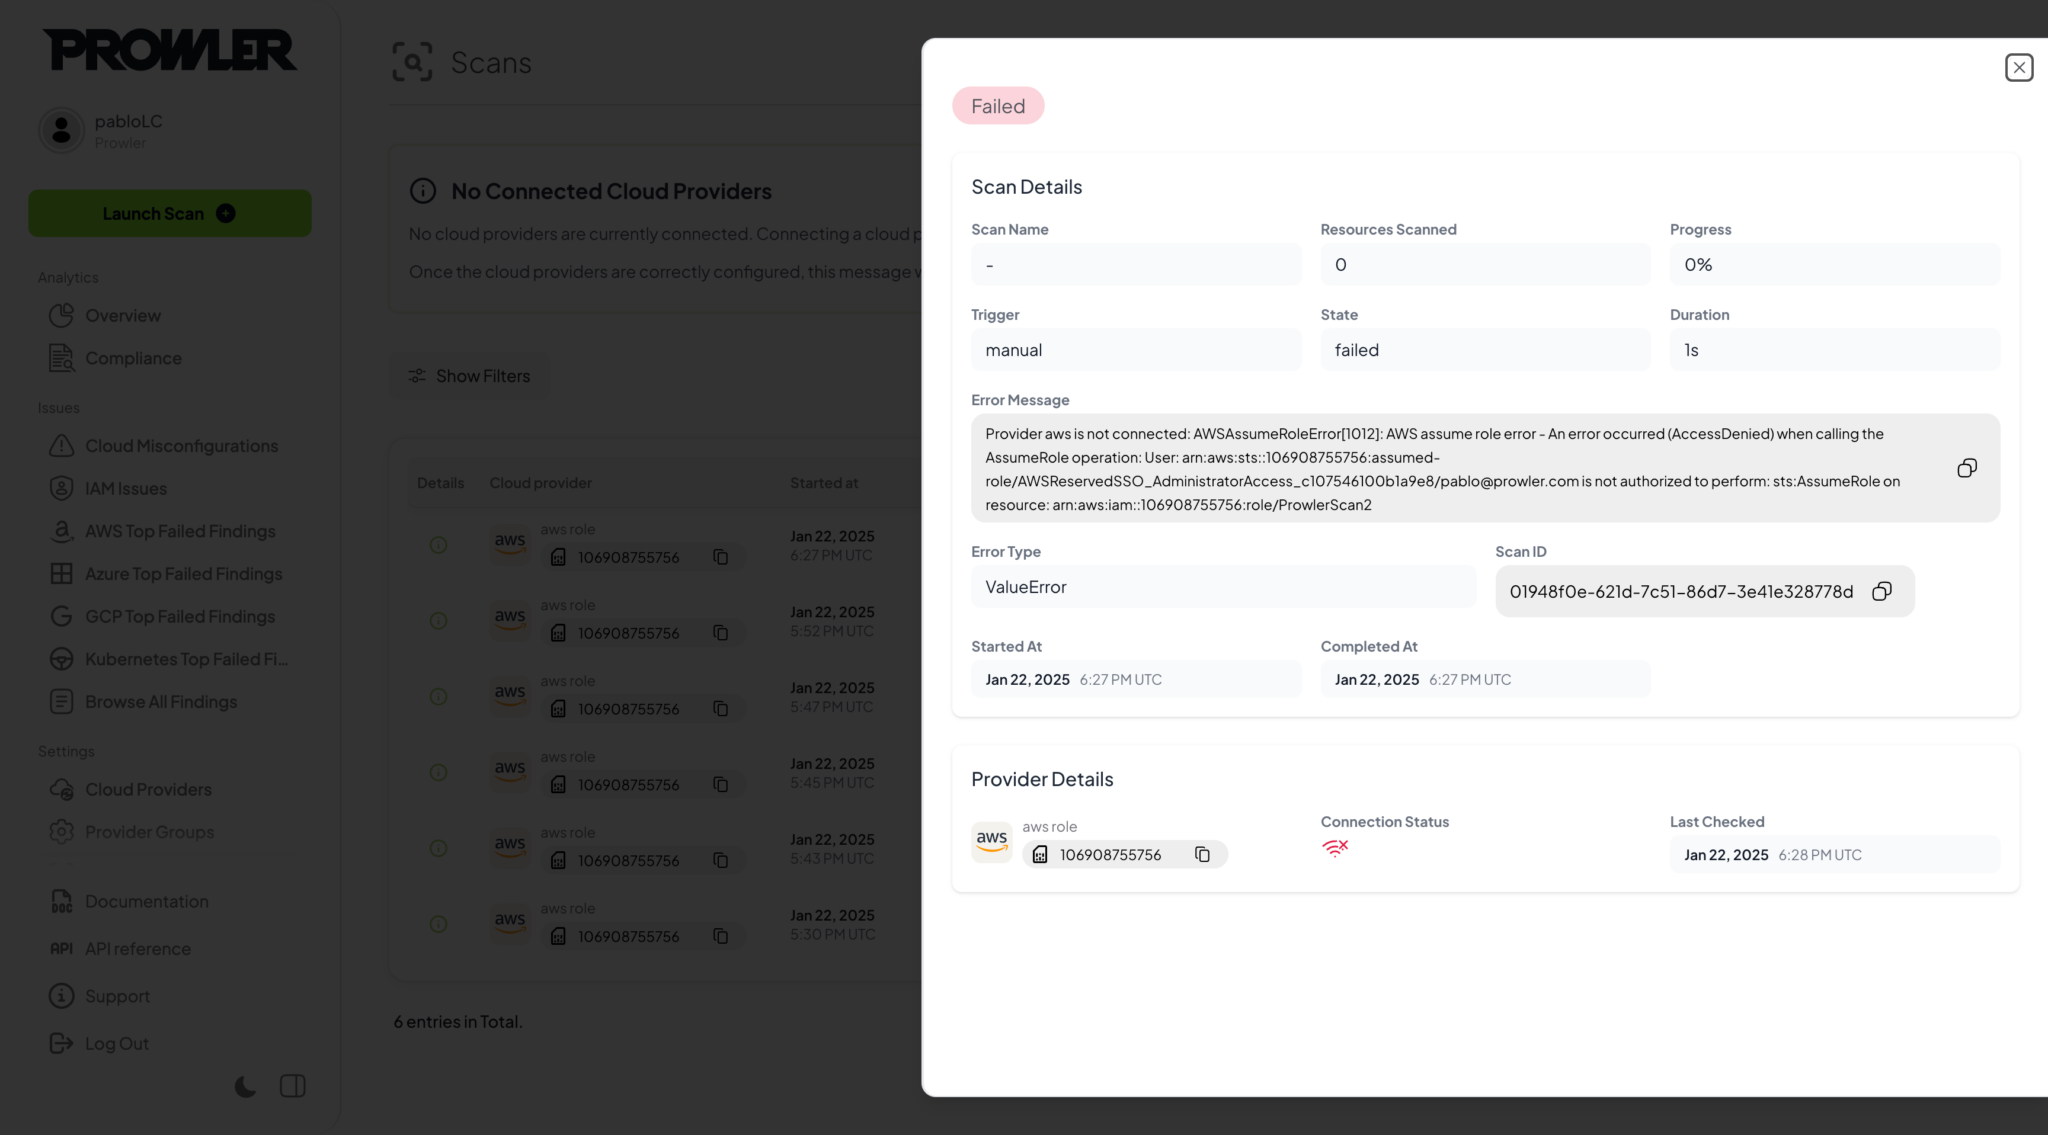Click Log Out
The image size is (2048, 1135).
coord(116,1043)
